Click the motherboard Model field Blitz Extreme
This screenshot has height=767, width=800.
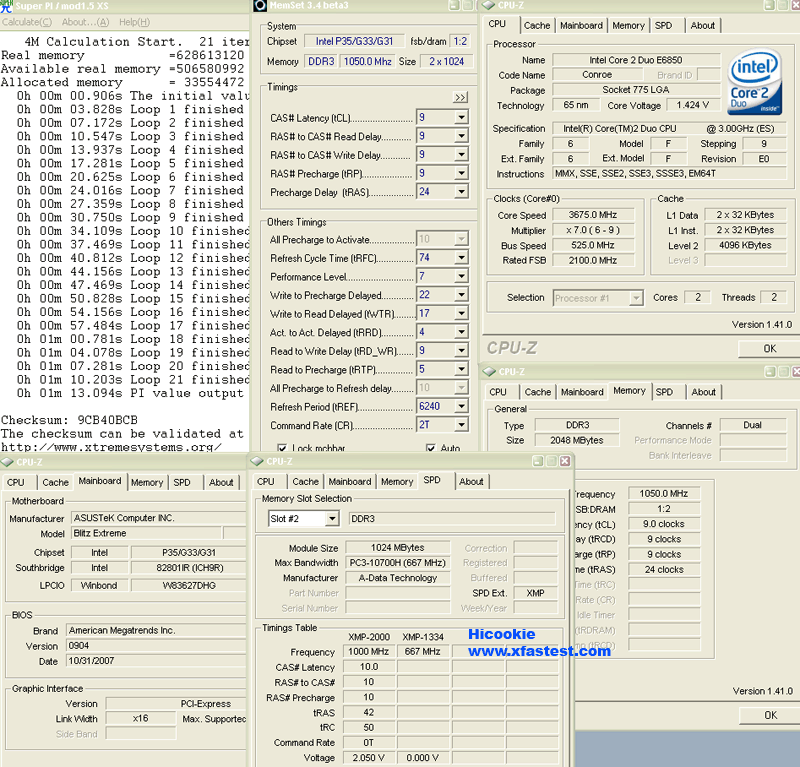click(146, 533)
